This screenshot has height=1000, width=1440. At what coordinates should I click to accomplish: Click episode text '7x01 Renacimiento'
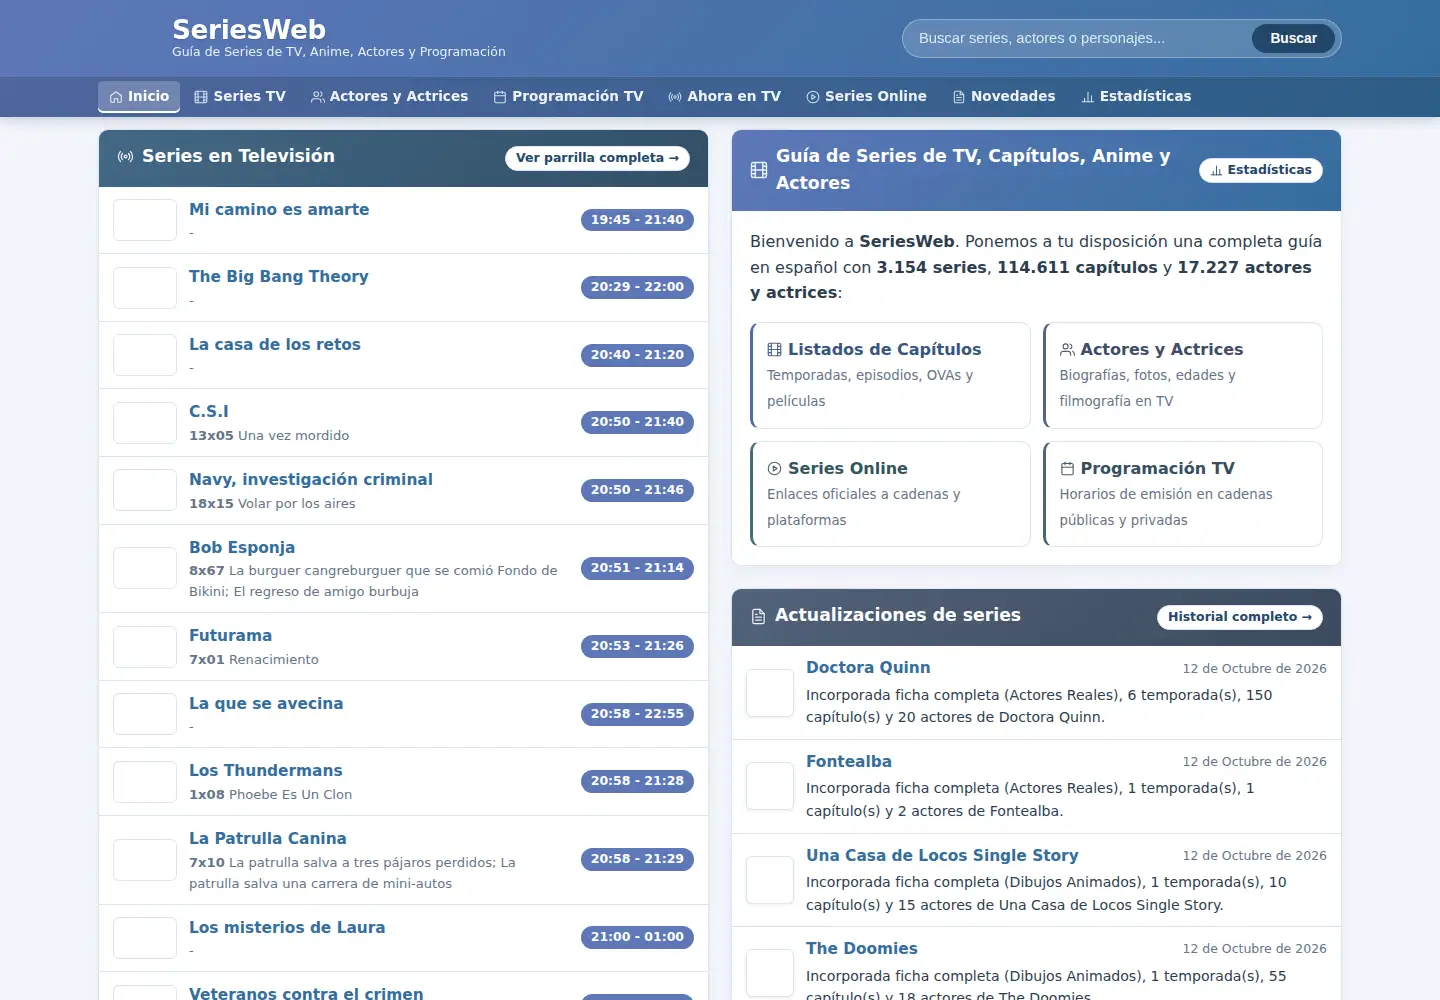point(254,660)
